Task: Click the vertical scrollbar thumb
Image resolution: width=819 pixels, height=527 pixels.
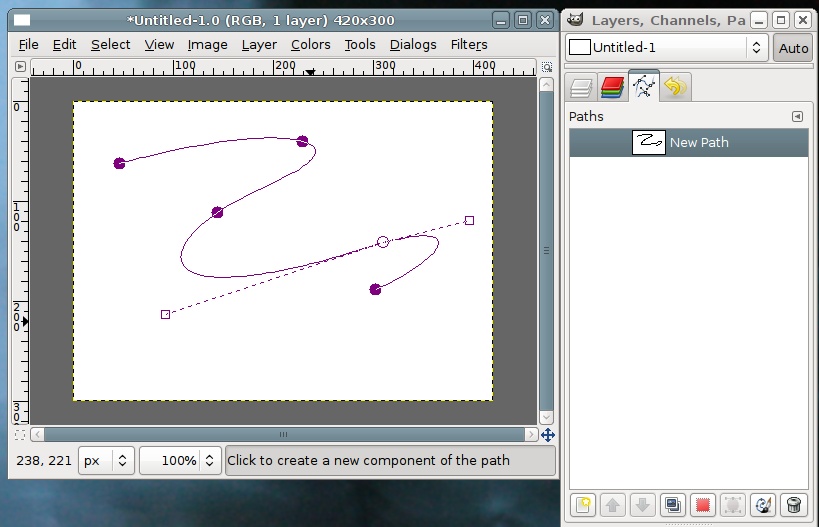Action: click(x=546, y=251)
